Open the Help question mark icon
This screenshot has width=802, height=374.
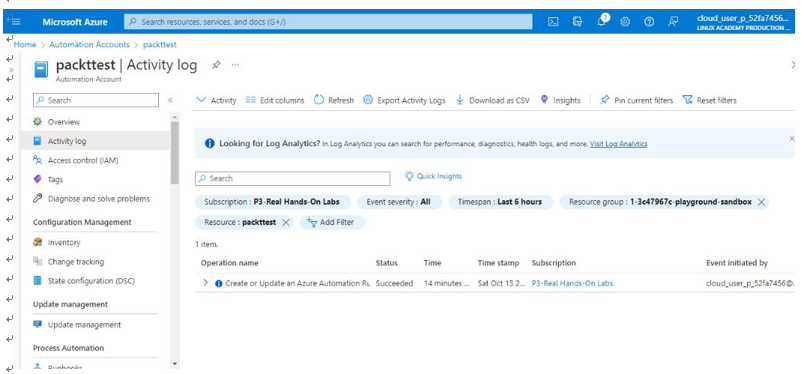click(649, 21)
